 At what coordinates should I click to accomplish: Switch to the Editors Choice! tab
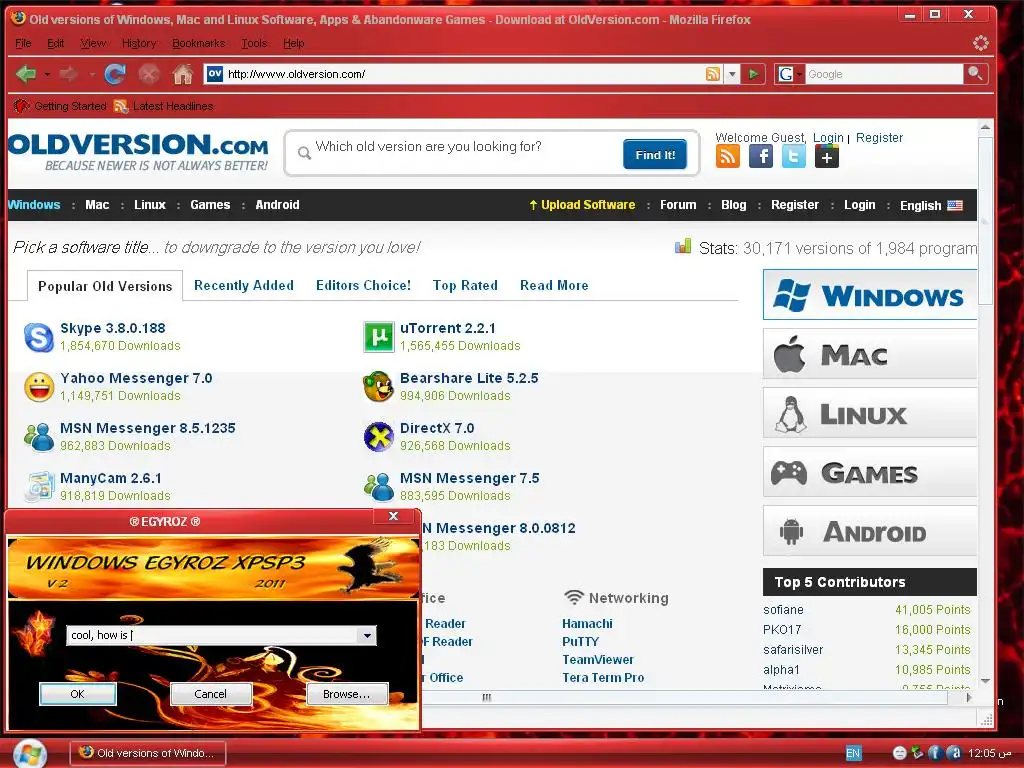tap(363, 285)
